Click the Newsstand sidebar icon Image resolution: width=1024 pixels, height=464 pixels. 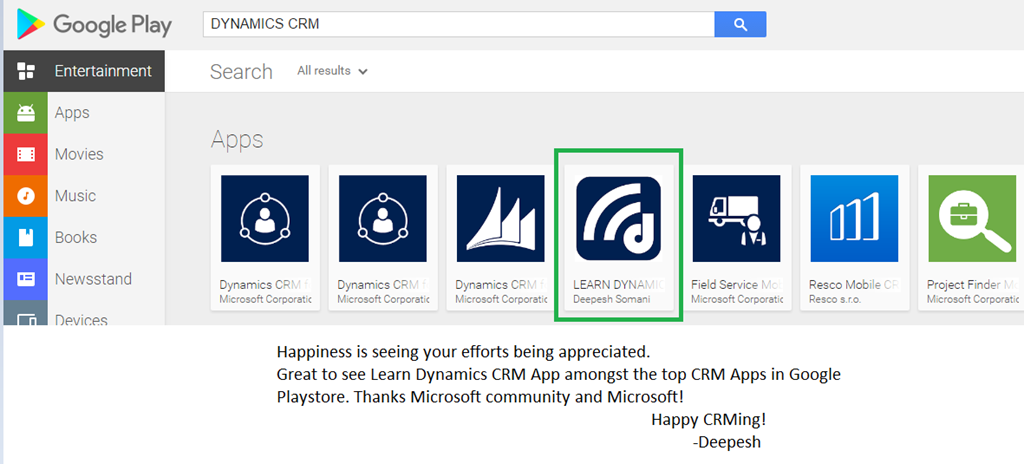(26, 279)
